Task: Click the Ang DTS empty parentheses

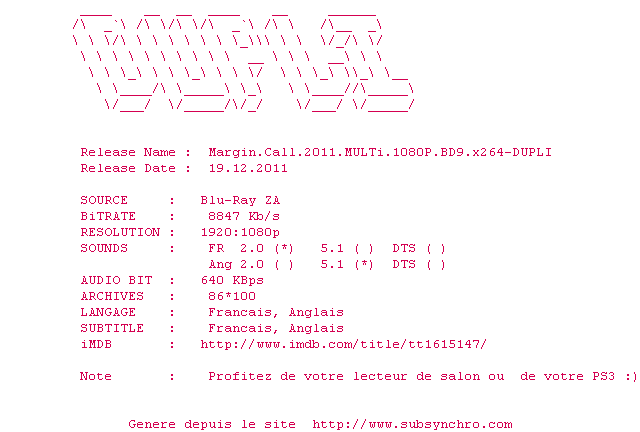Action: (x=436, y=265)
